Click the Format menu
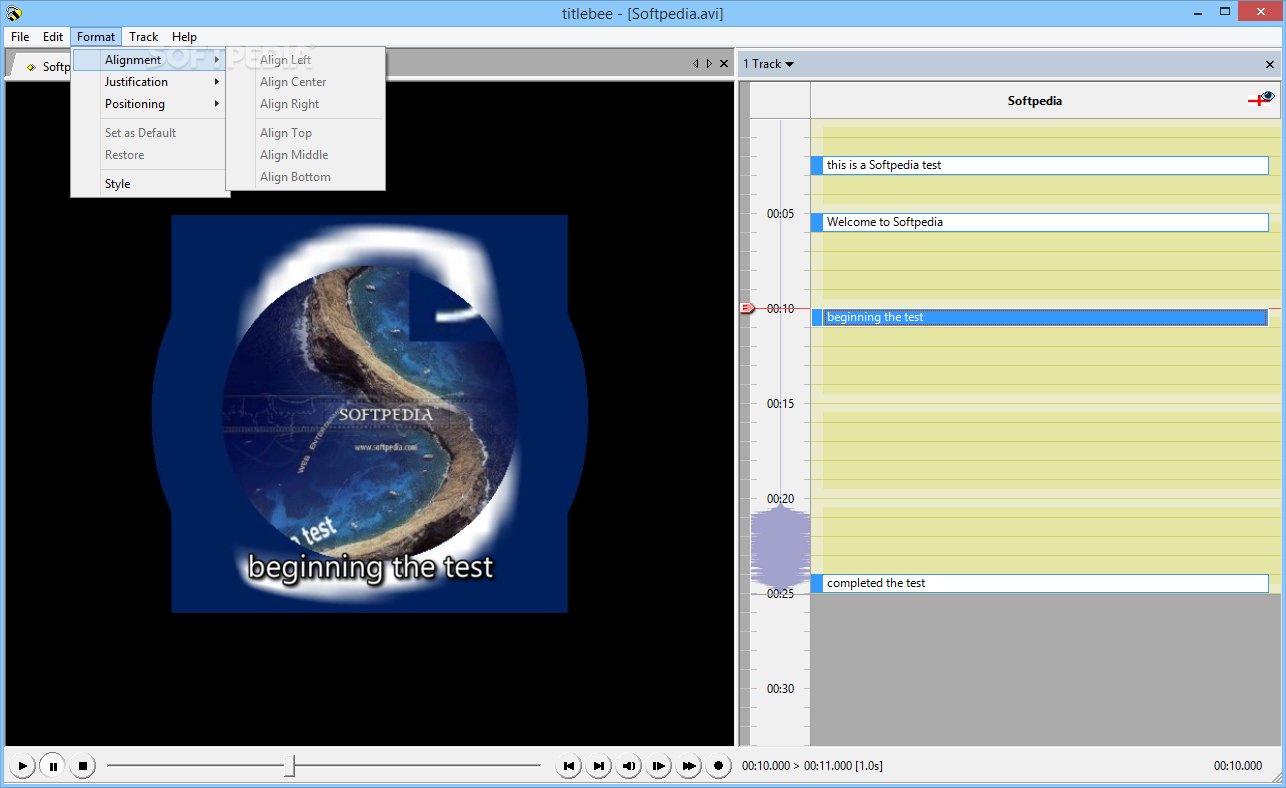Screen dimensions: 1286x788 point(96,37)
